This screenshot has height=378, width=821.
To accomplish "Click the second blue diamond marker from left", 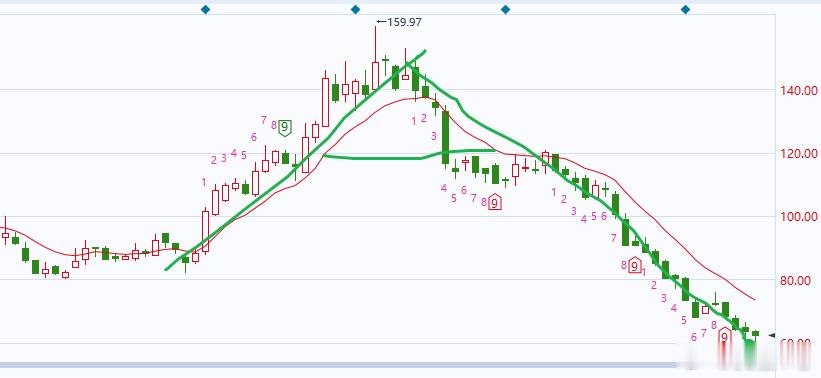I will tap(355, 9).
